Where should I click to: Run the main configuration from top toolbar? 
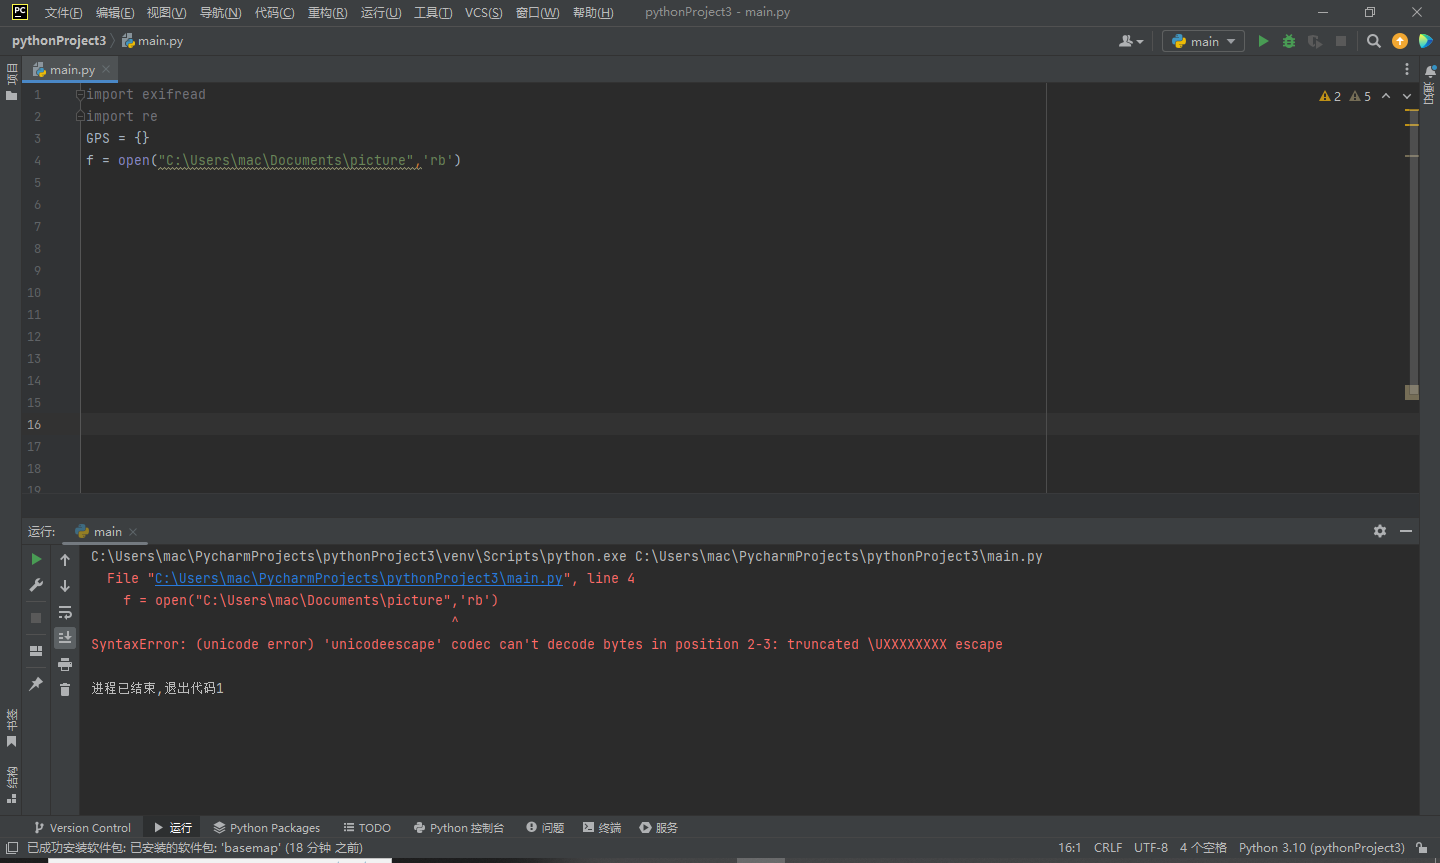click(1263, 41)
